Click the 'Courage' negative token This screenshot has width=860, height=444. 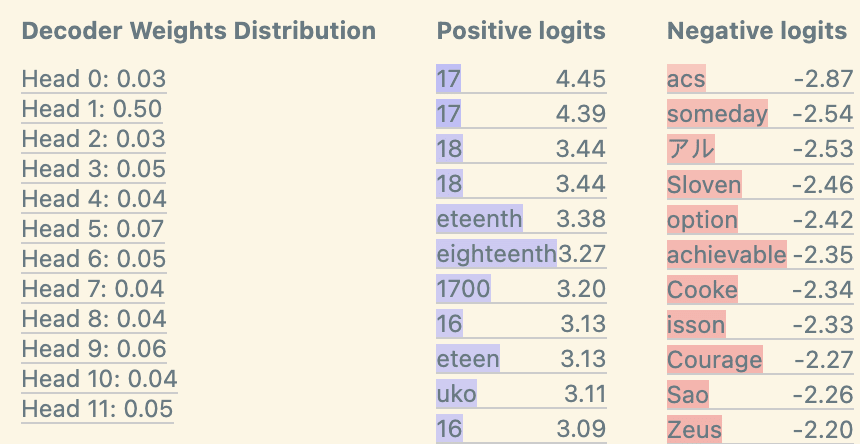pyautogui.click(x=714, y=359)
